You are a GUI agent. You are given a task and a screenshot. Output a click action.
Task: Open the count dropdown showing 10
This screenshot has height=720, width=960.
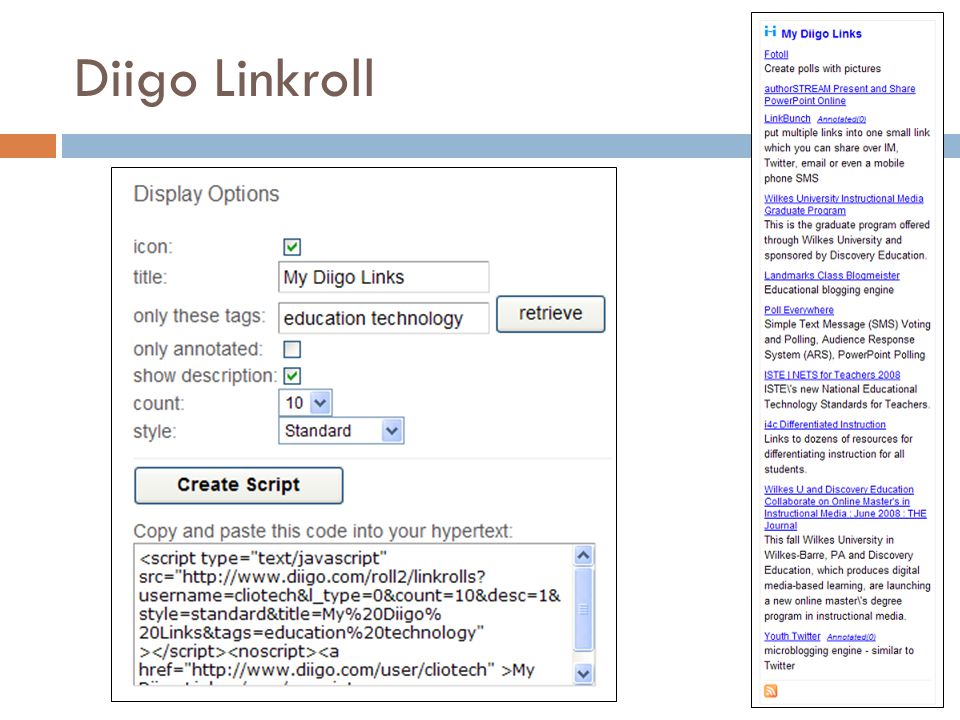pyautogui.click(x=306, y=403)
